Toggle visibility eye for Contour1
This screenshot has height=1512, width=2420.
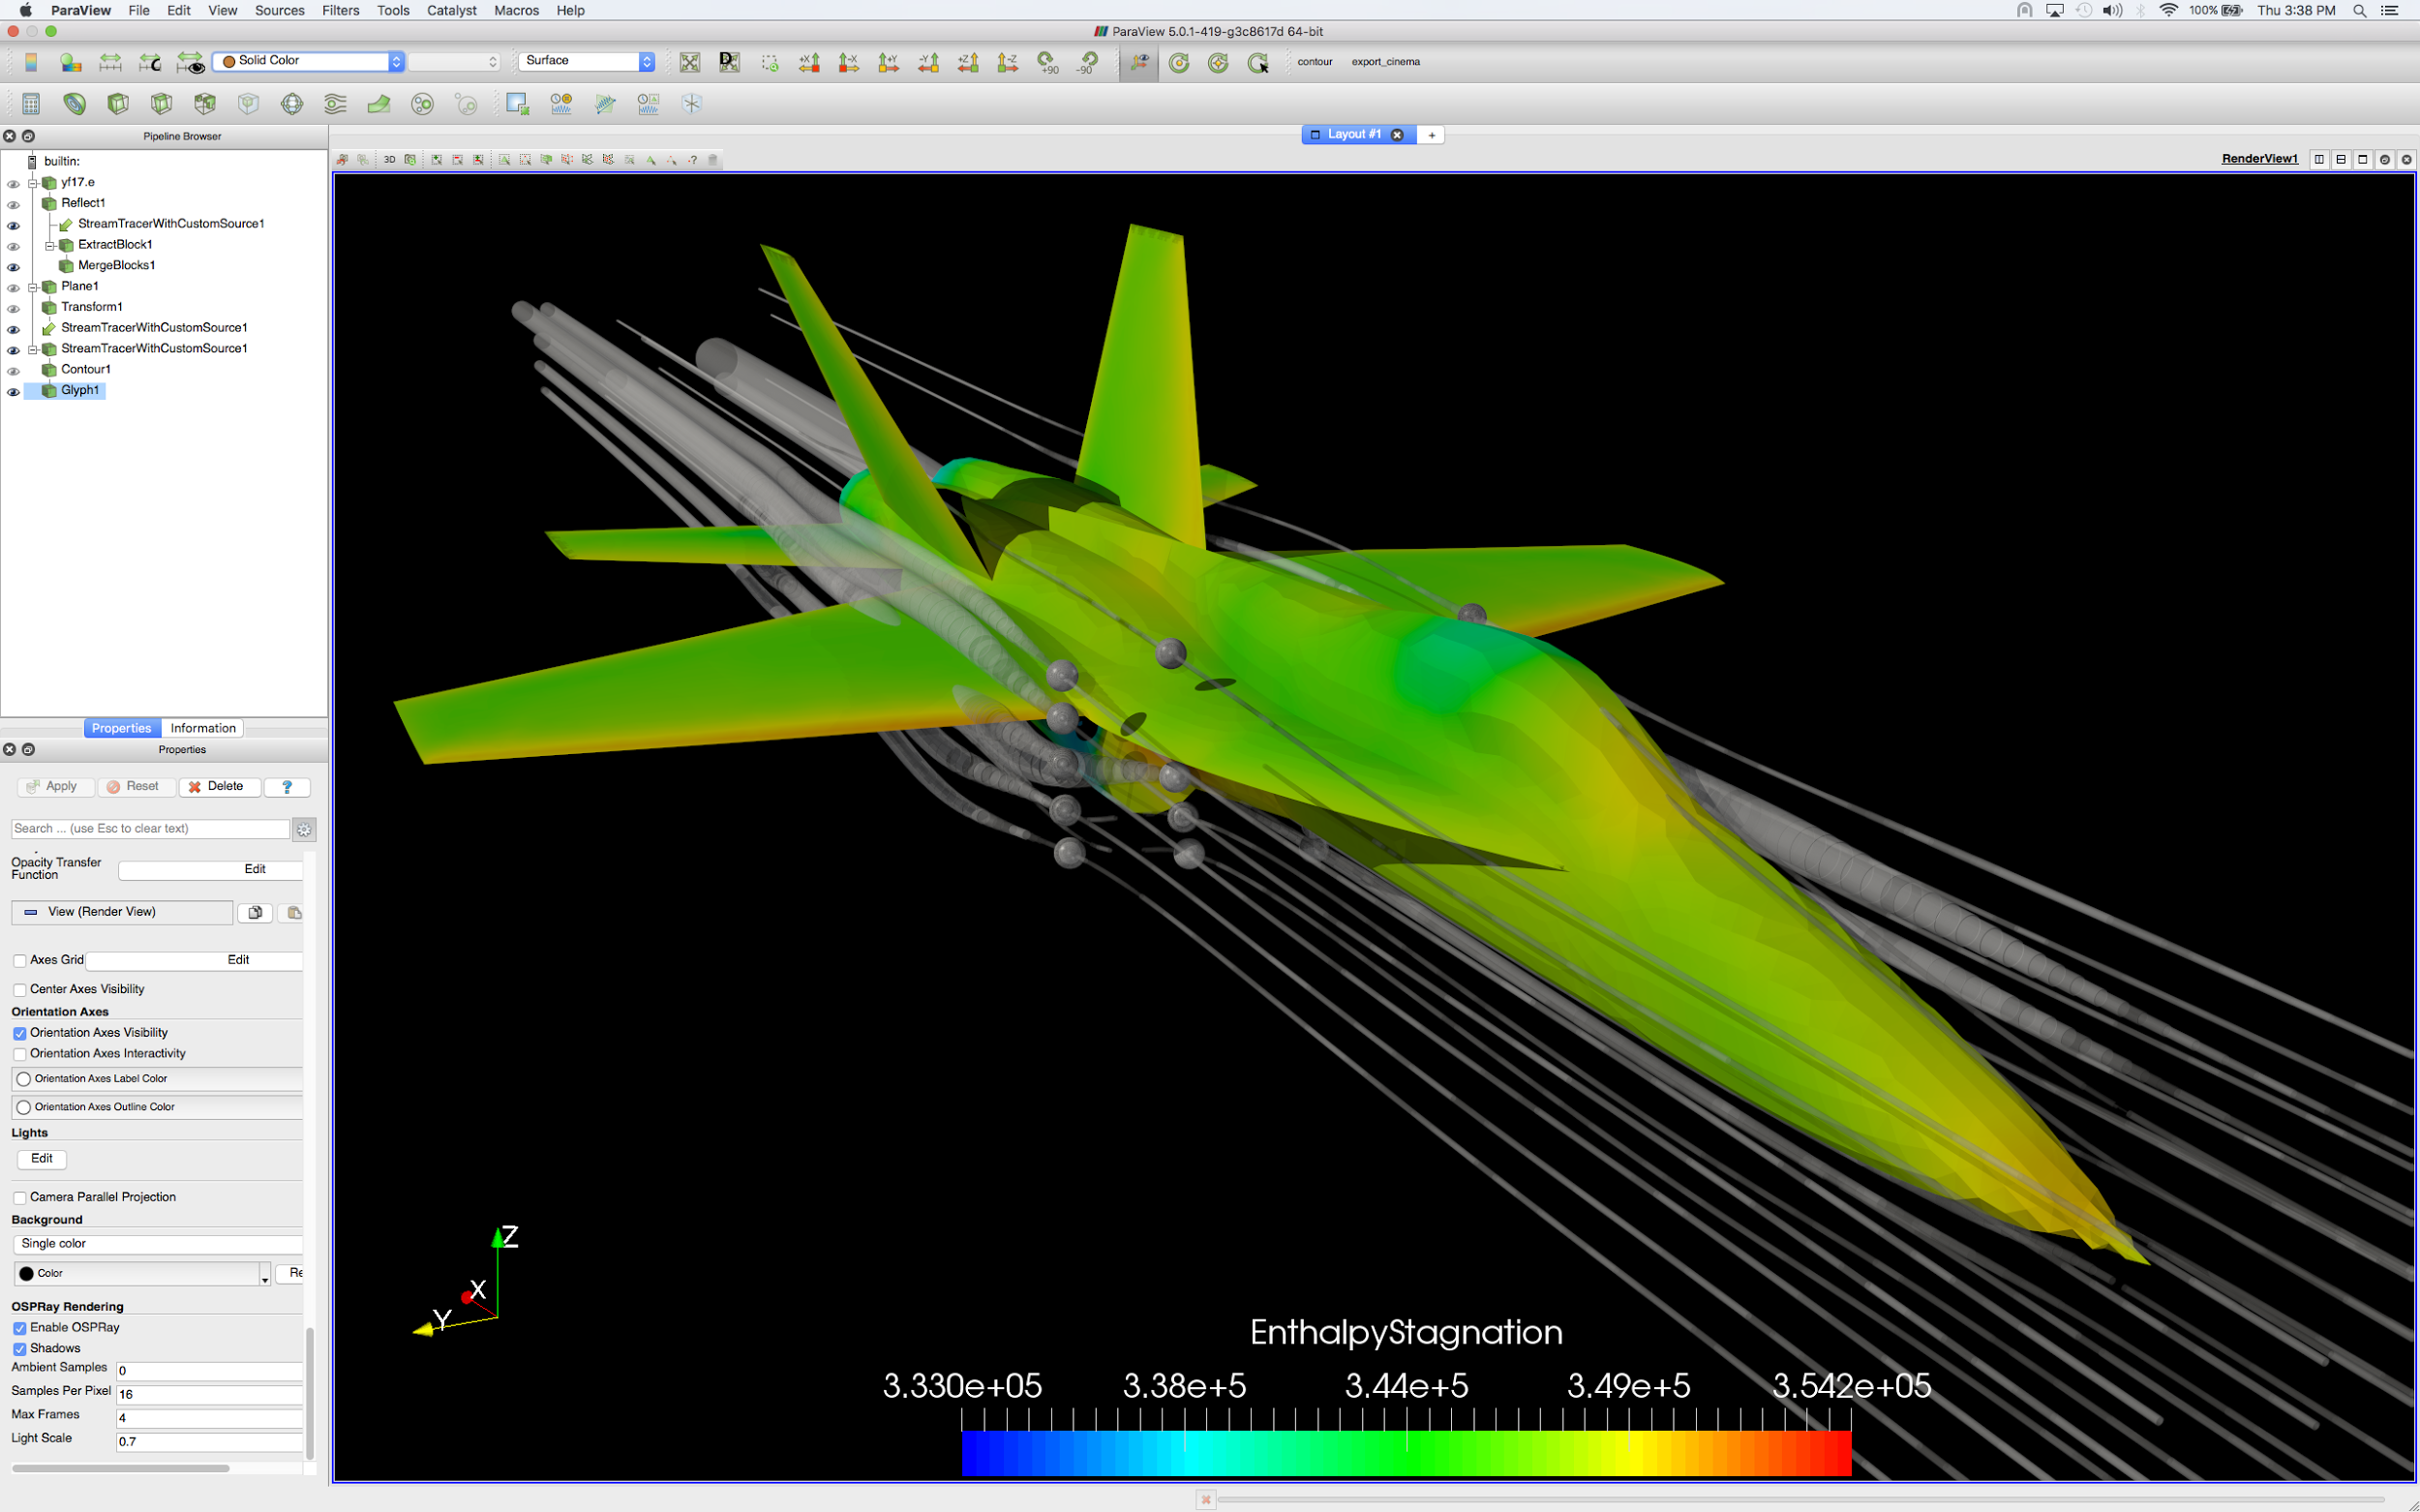point(13,371)
